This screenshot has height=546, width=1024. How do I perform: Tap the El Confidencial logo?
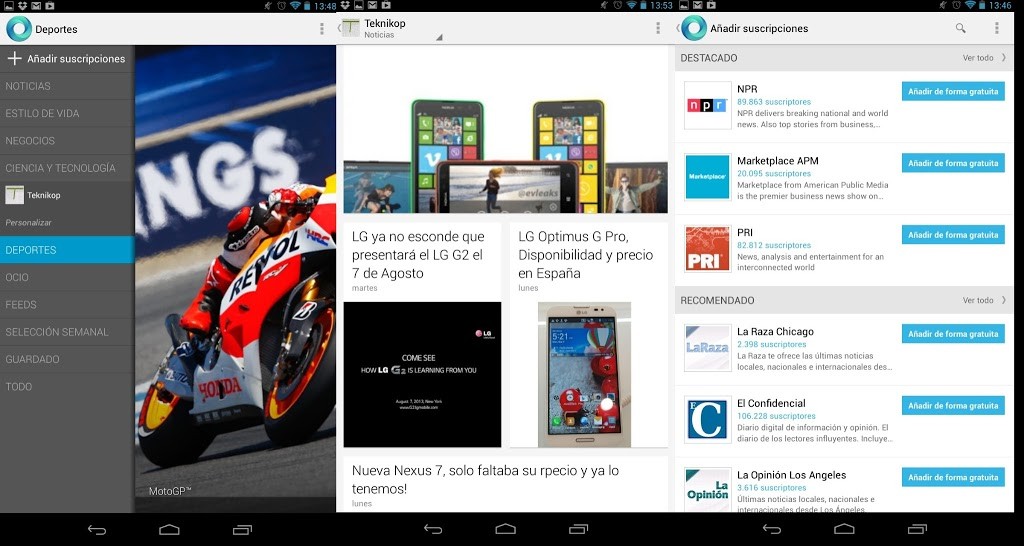(707, 419)
